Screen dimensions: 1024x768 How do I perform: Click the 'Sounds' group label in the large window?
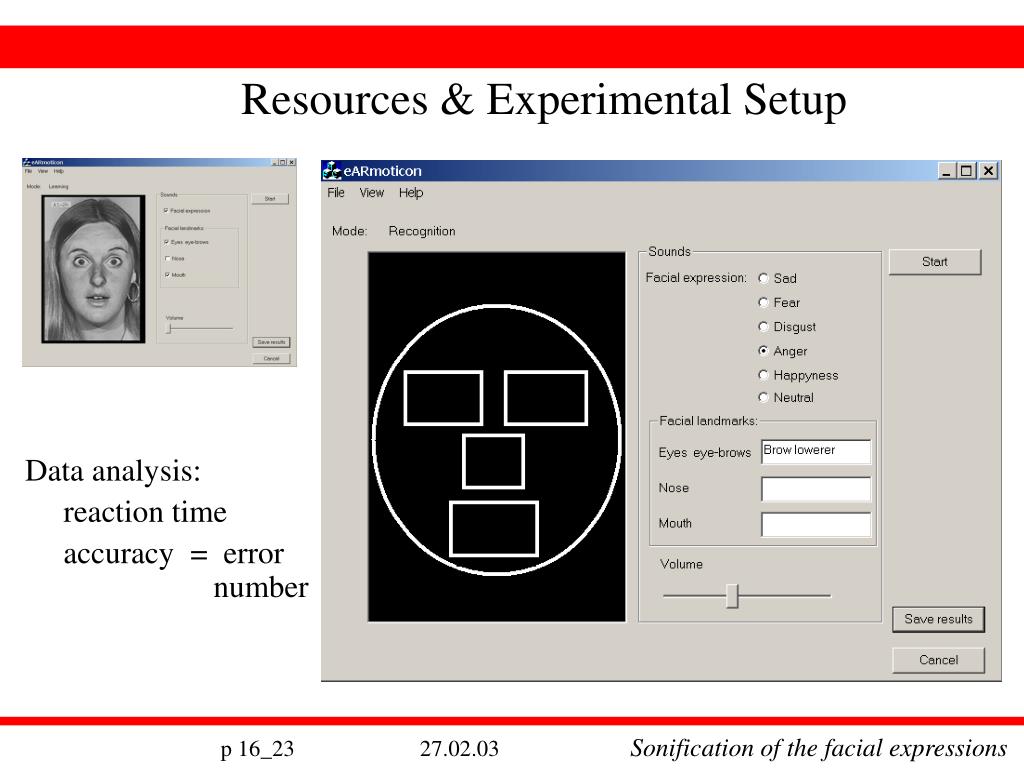(x=669, y=251)
